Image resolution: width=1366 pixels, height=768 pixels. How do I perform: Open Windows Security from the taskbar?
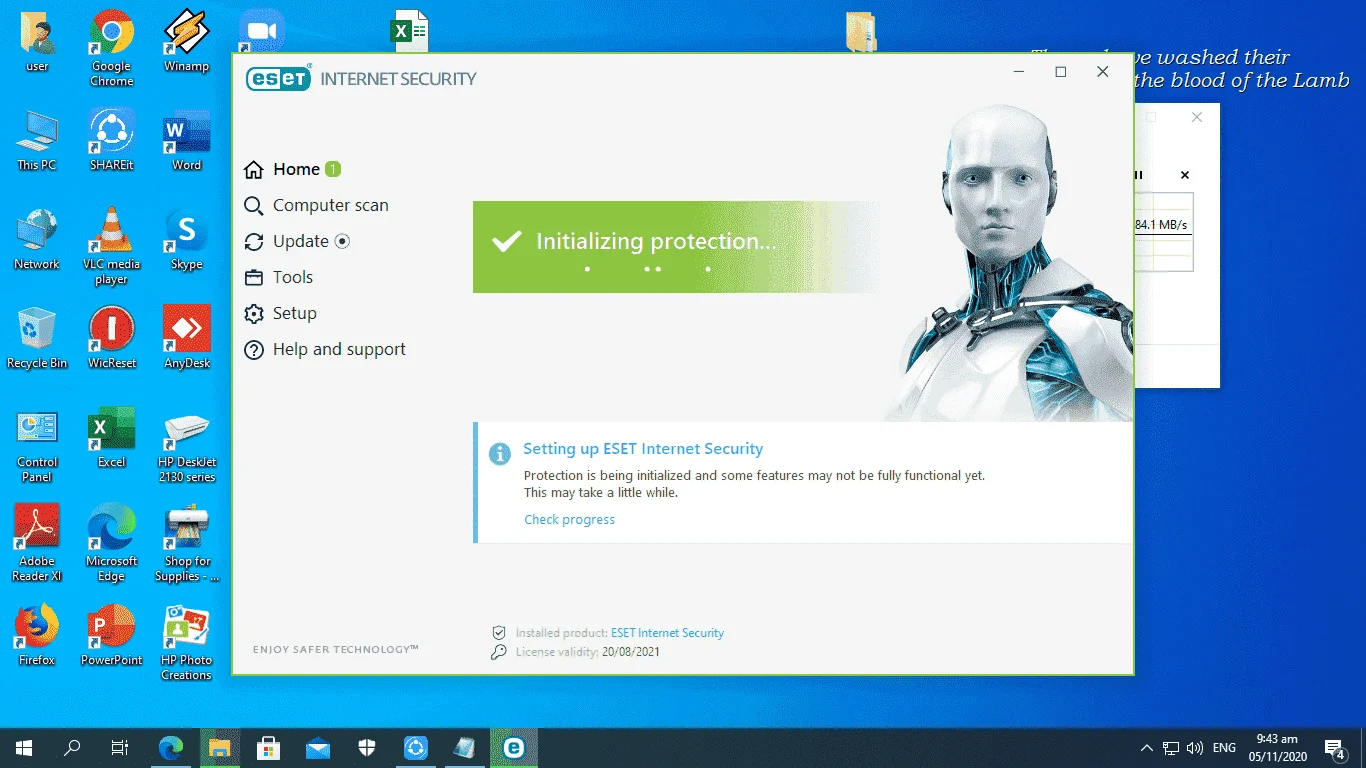[x=367, y=747]
